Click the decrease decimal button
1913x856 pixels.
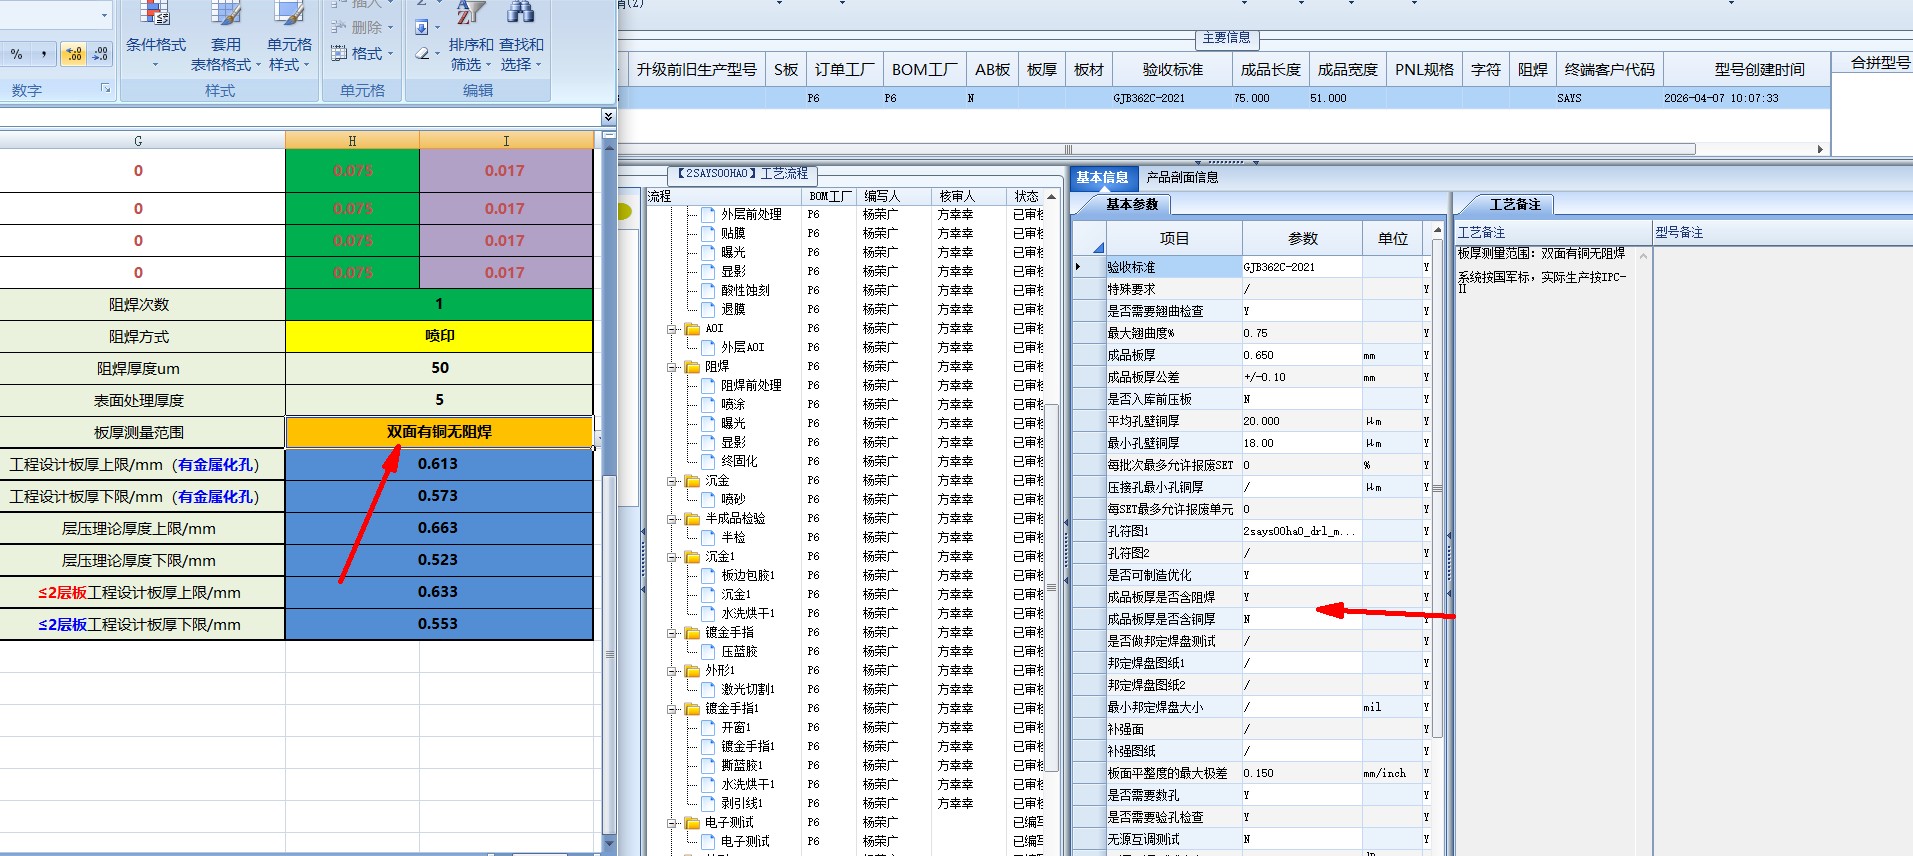click(x=99, y=54)
